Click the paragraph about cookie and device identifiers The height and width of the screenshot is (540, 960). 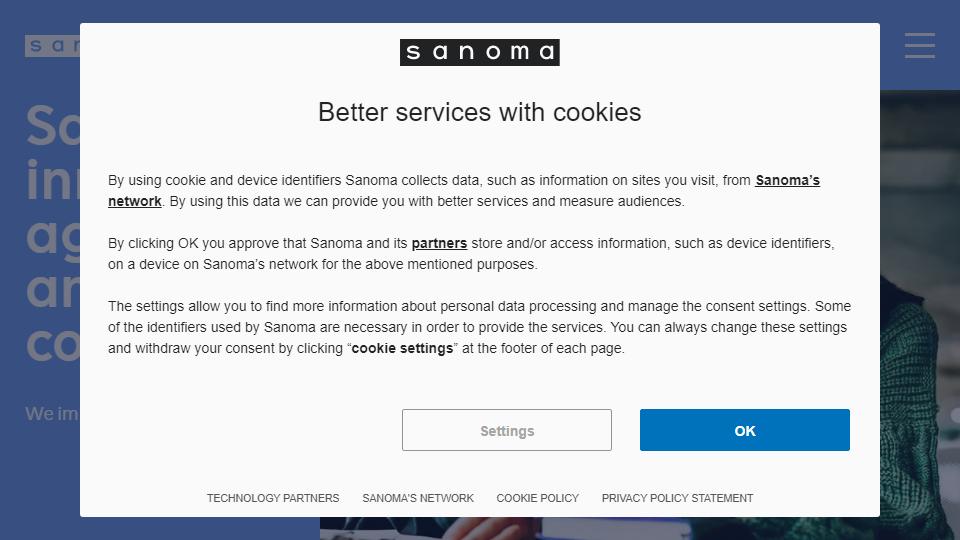[464, 191]
